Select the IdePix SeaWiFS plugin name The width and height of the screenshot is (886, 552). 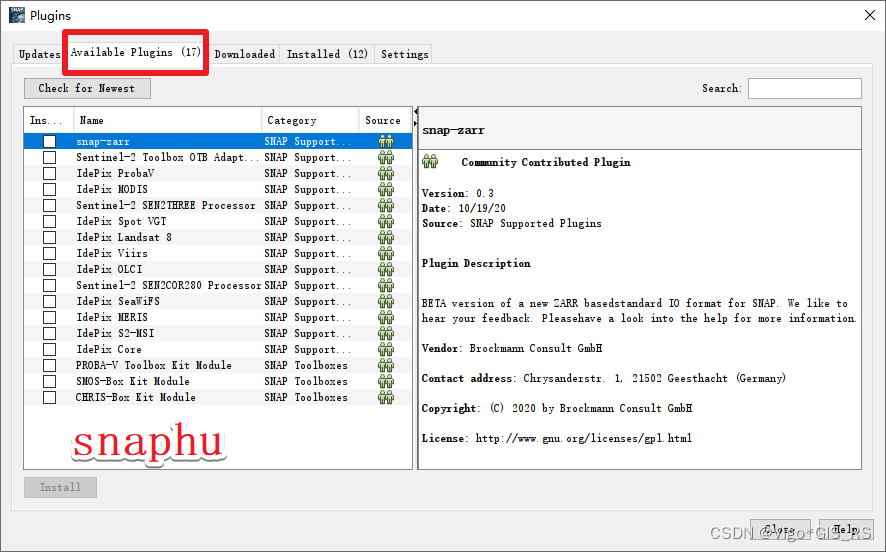(118, 302)
